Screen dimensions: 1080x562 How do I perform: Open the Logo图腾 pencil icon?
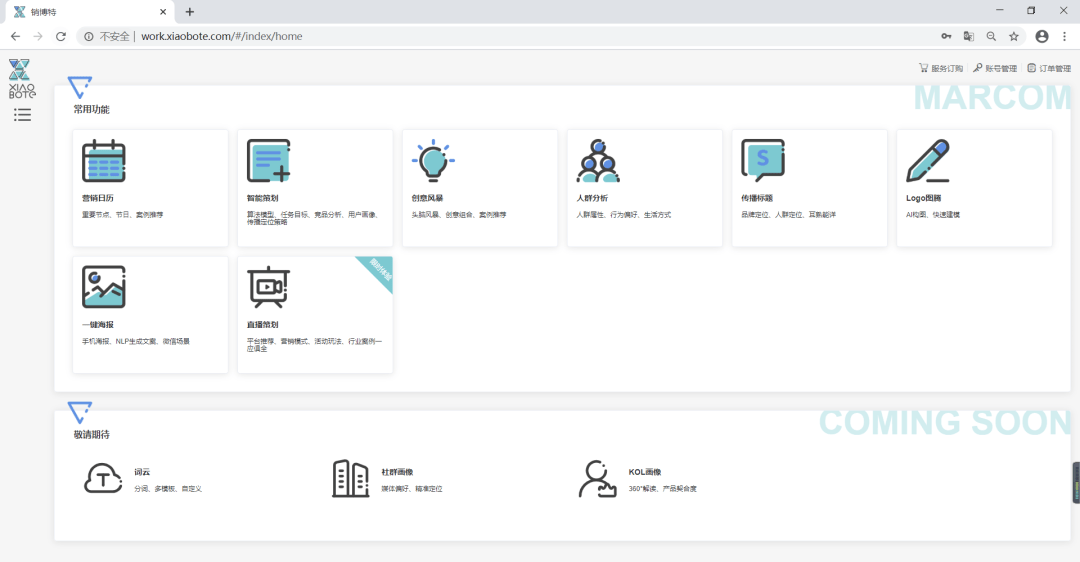tap(928, 160)
